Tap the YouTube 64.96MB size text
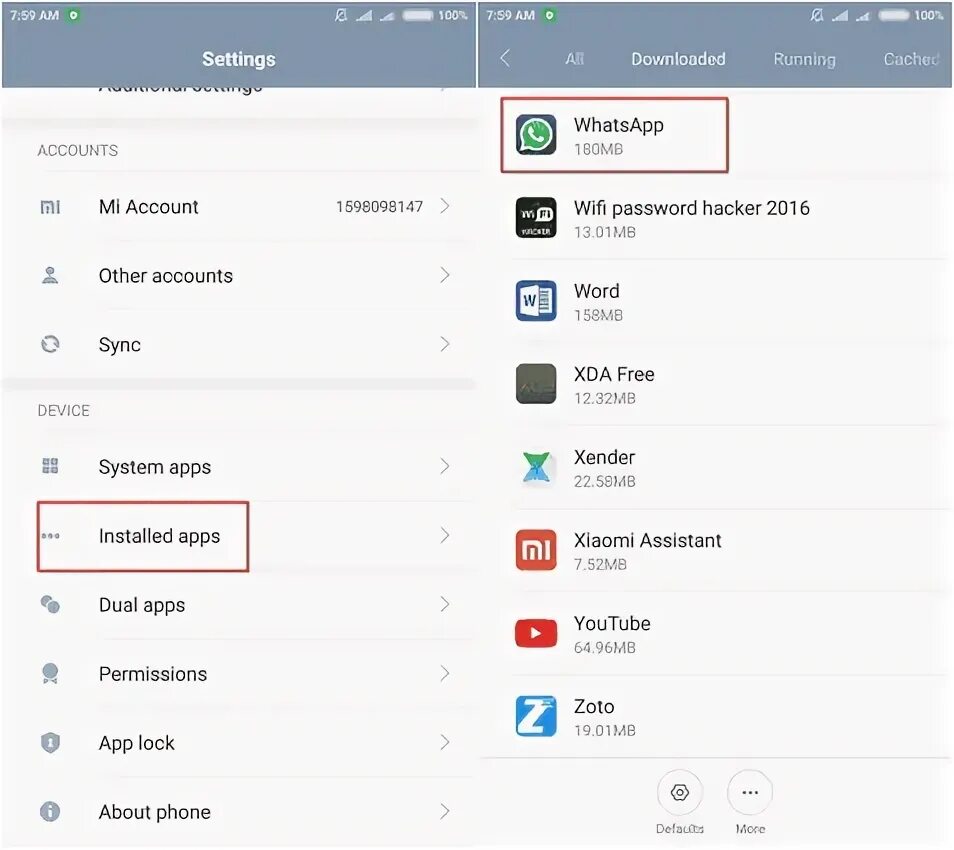The width and height of the screenshot is (954, 850). 604,647
